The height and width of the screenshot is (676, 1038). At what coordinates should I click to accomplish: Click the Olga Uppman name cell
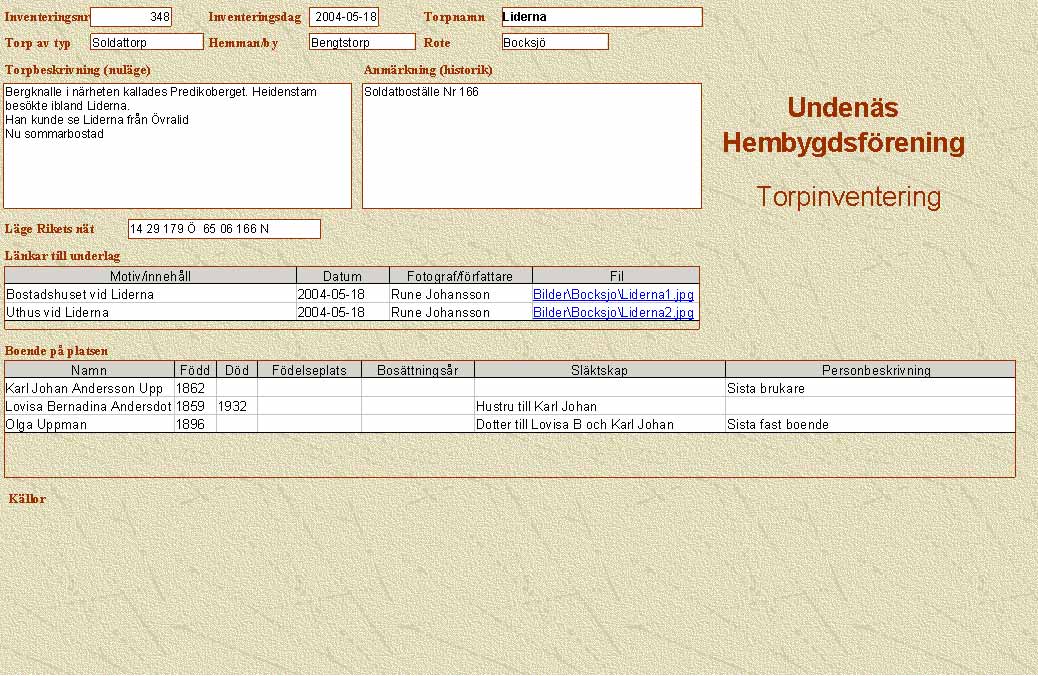89,425
